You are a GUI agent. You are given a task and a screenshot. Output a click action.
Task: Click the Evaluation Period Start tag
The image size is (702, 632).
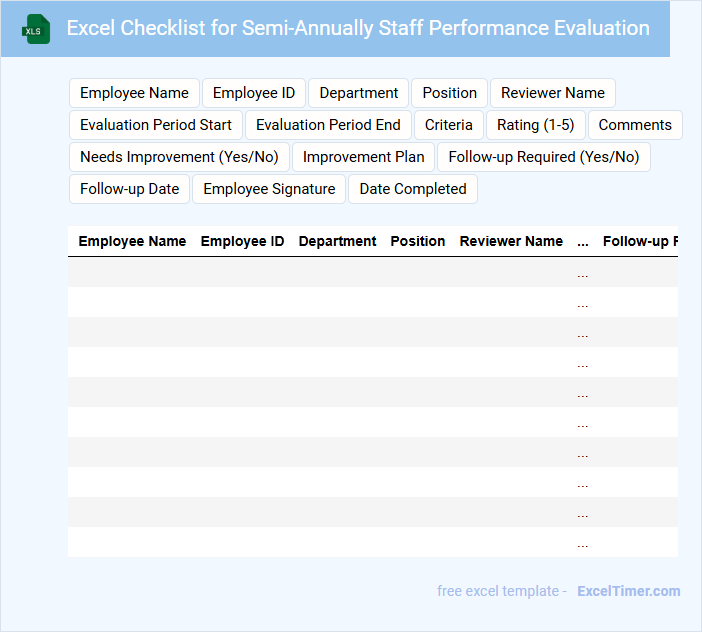(x=156, y=125)
